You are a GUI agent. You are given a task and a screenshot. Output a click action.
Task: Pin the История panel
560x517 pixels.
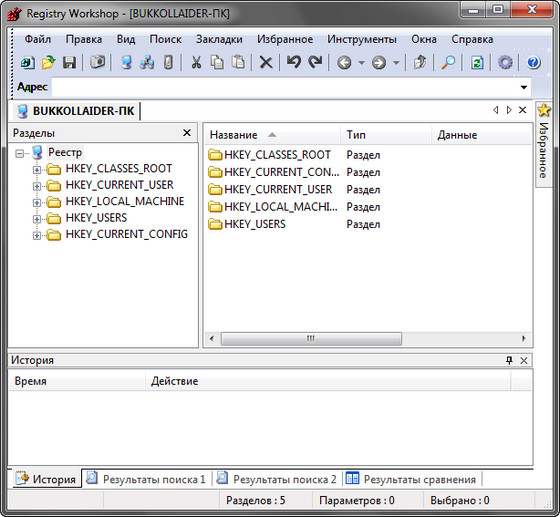coord(509,360)
